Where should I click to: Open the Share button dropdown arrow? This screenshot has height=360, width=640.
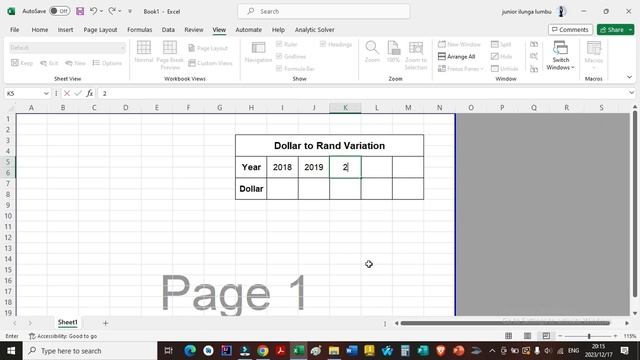(630, 30)
